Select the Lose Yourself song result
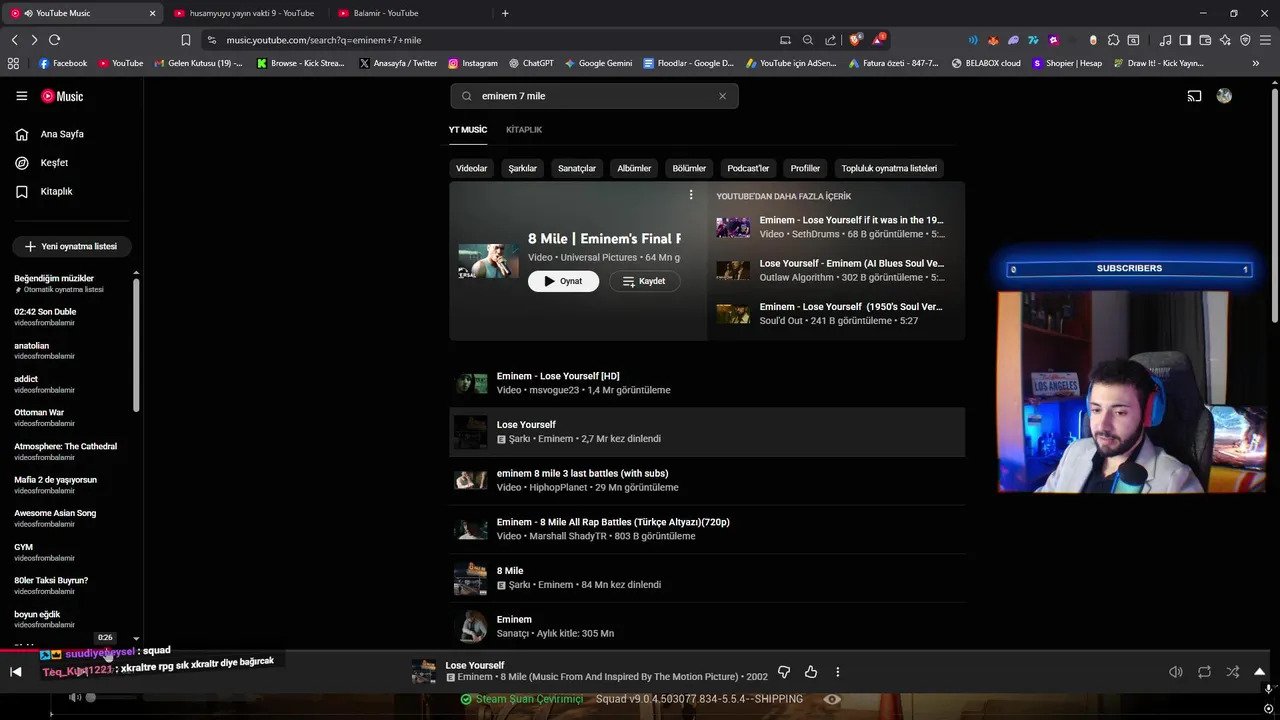This screenshot has width=1280, height=720. [707, 432]
